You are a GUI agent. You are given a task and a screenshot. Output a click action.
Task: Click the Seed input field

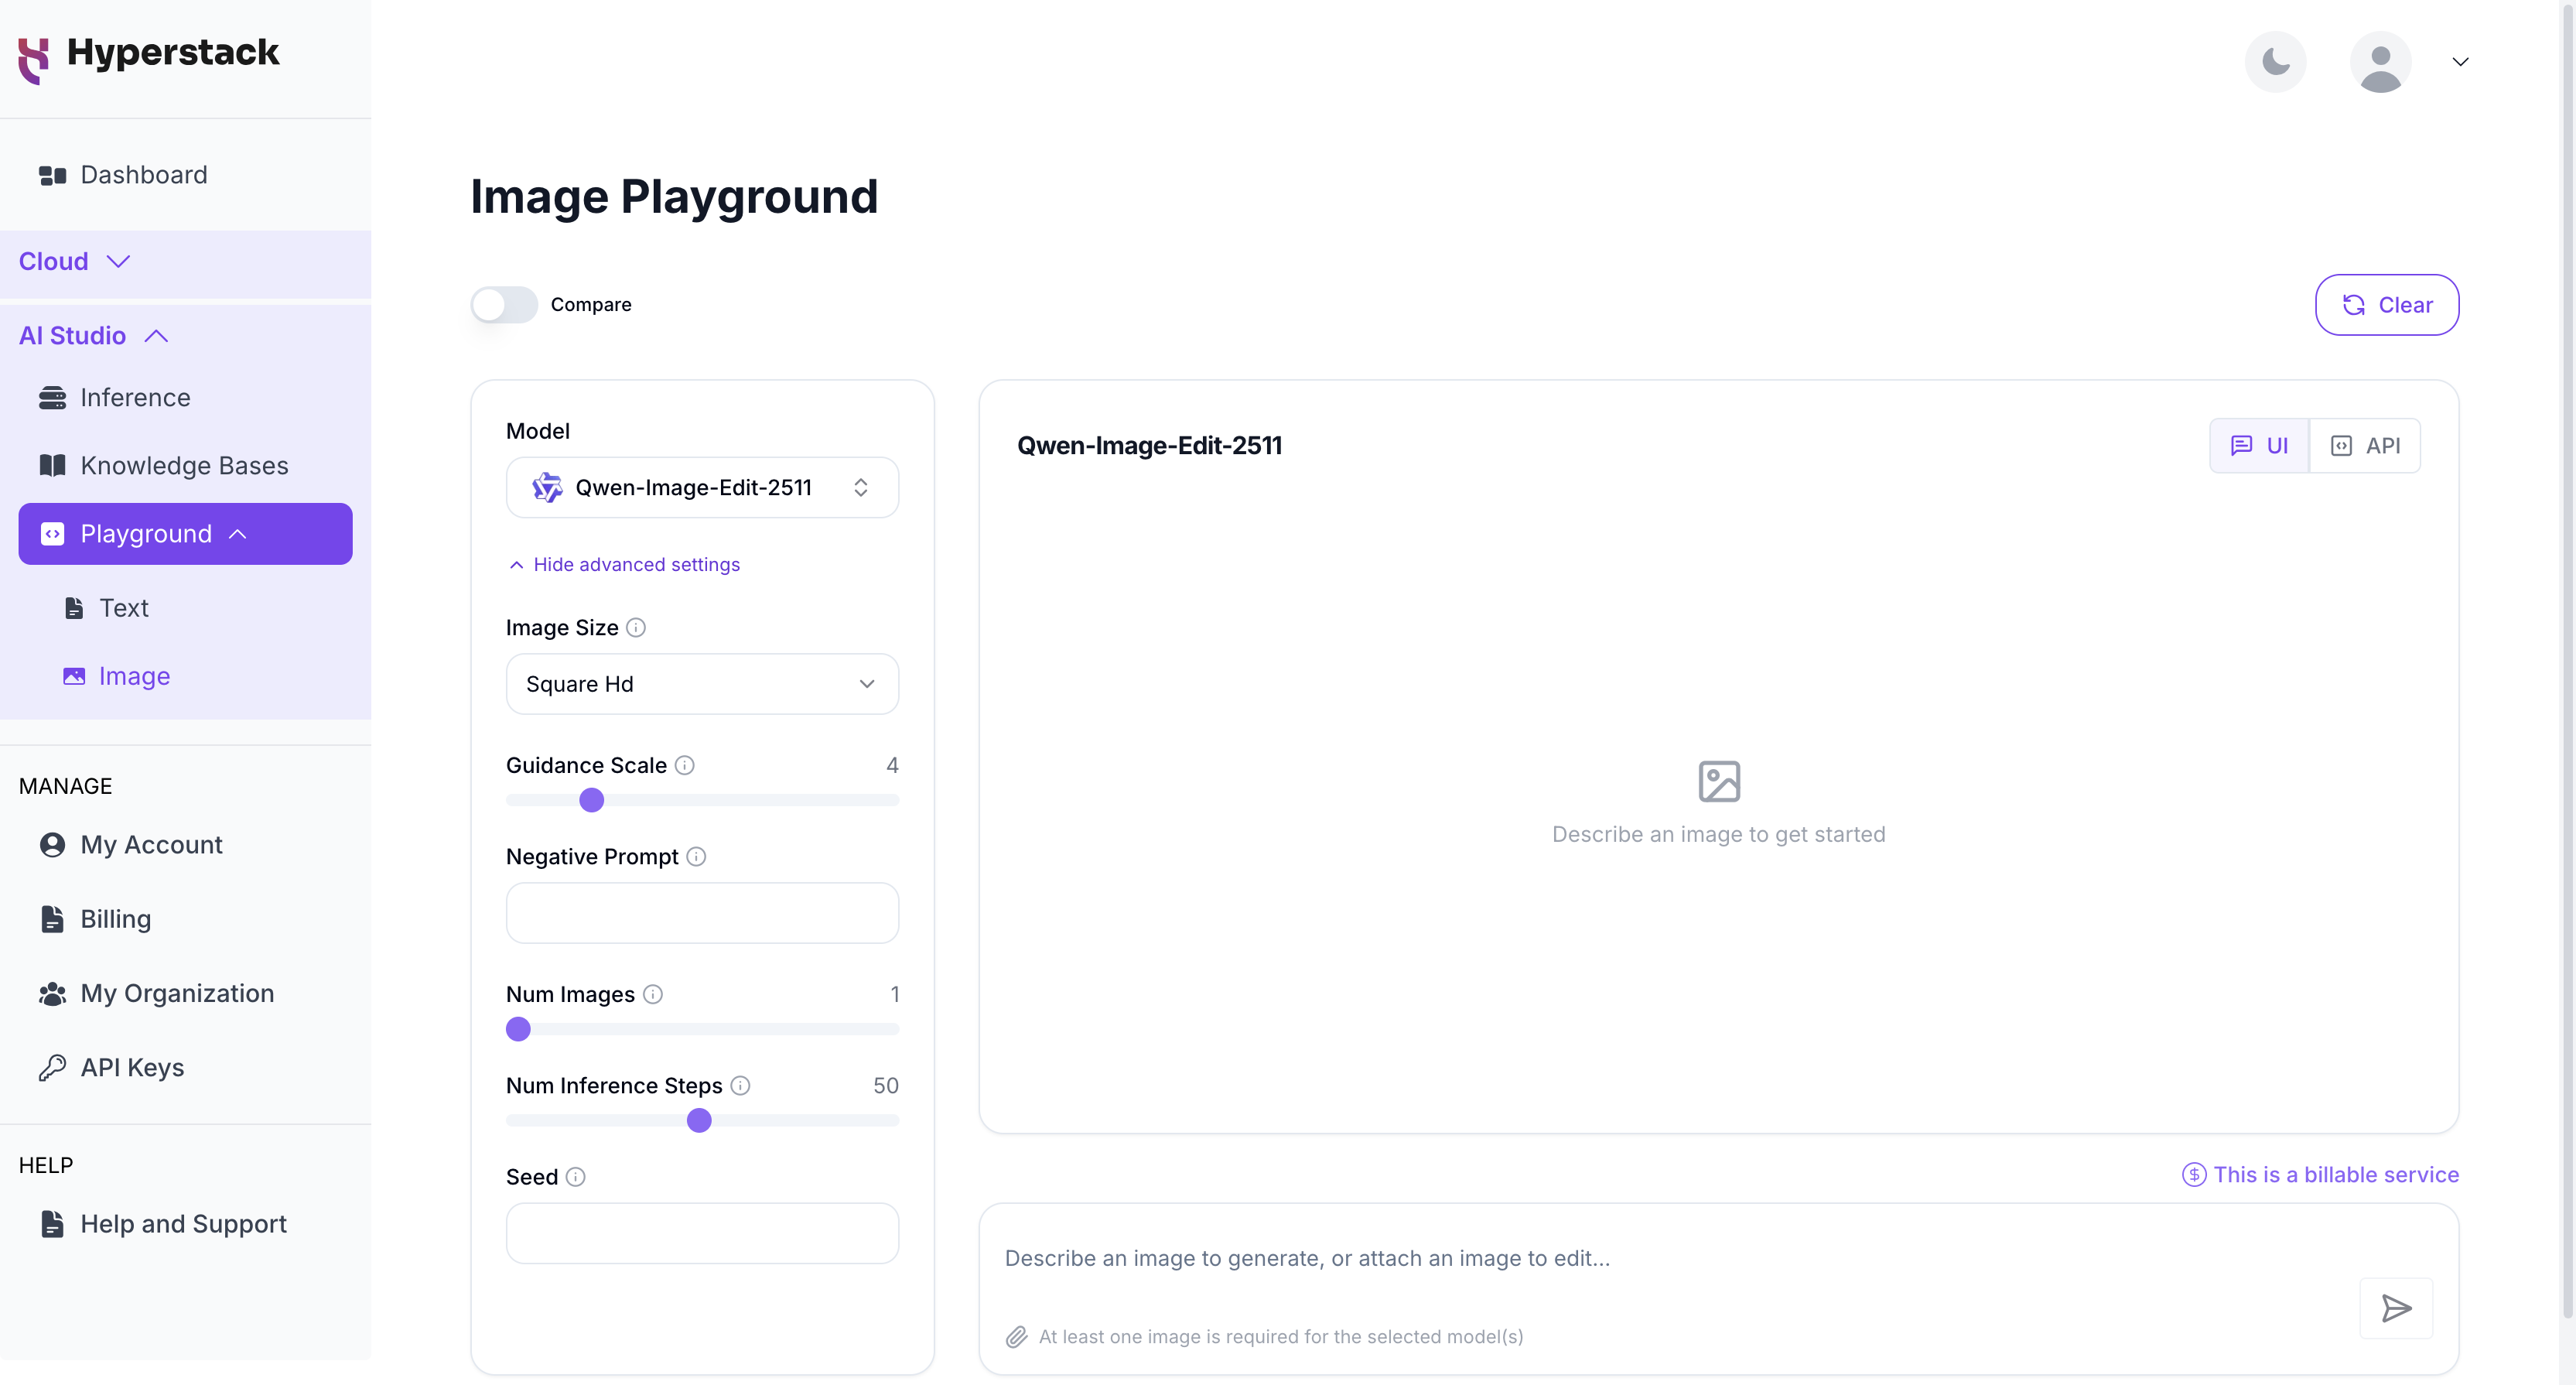tap(702, 1233)
